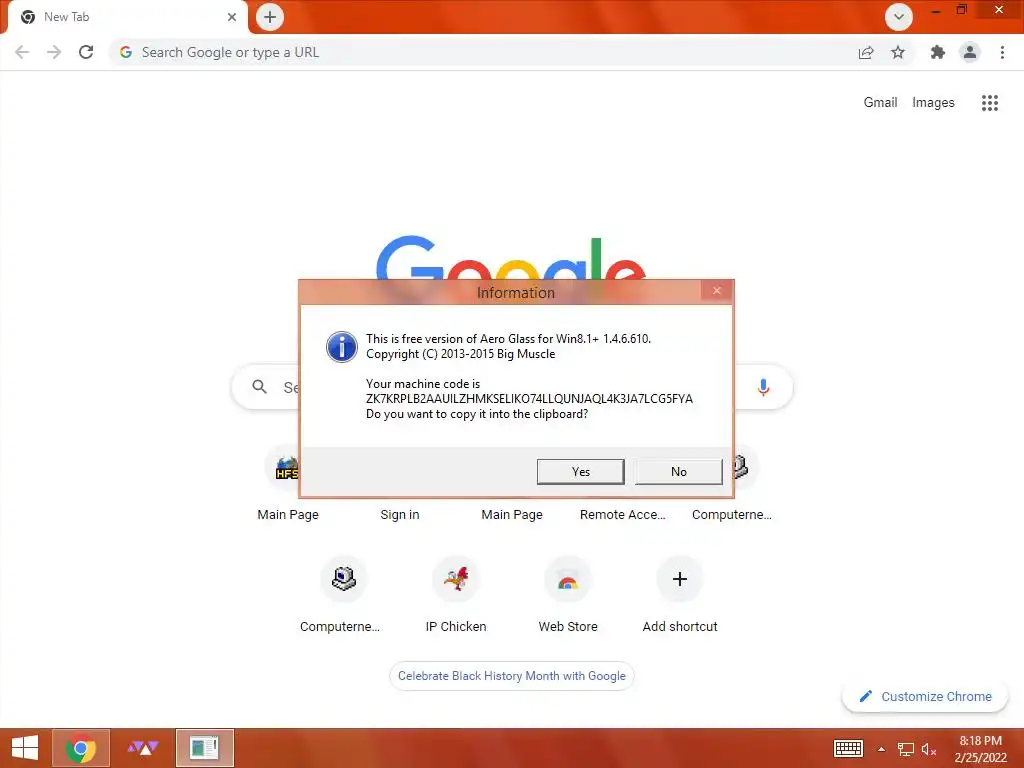Close the Information dialog with X

[716, 291]
